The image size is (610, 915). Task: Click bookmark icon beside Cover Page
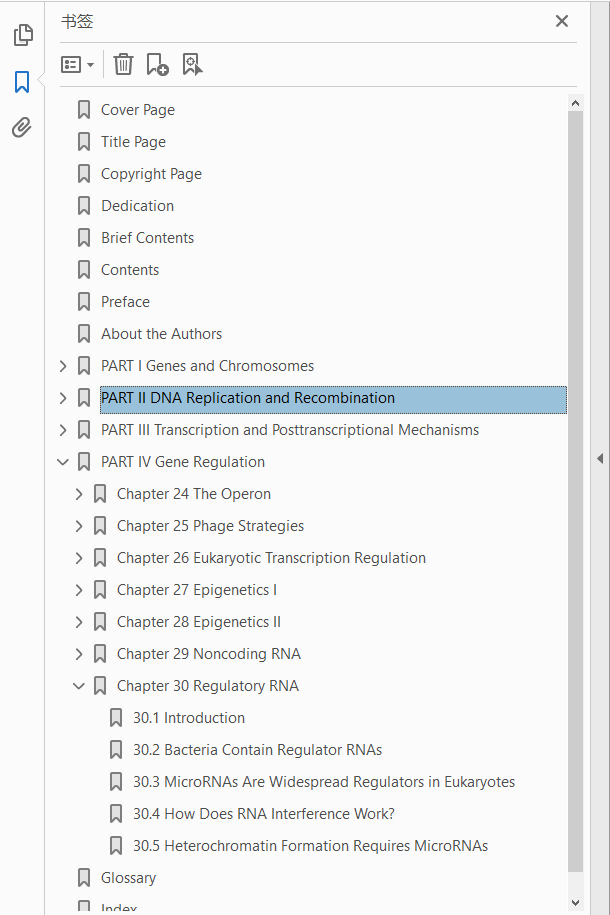coord(85,110)
